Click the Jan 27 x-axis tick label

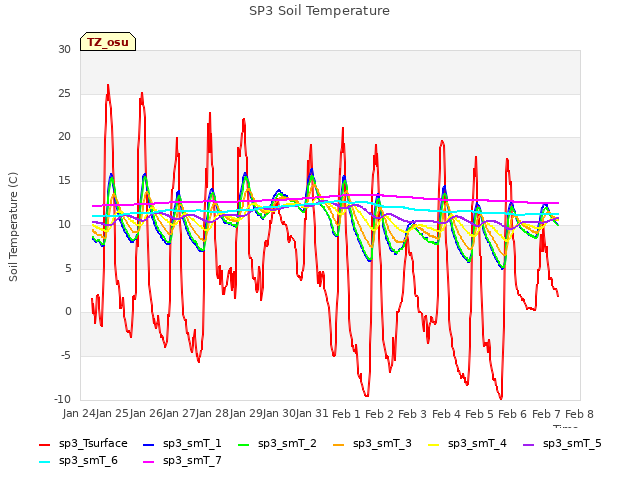[x=179, y=413]
